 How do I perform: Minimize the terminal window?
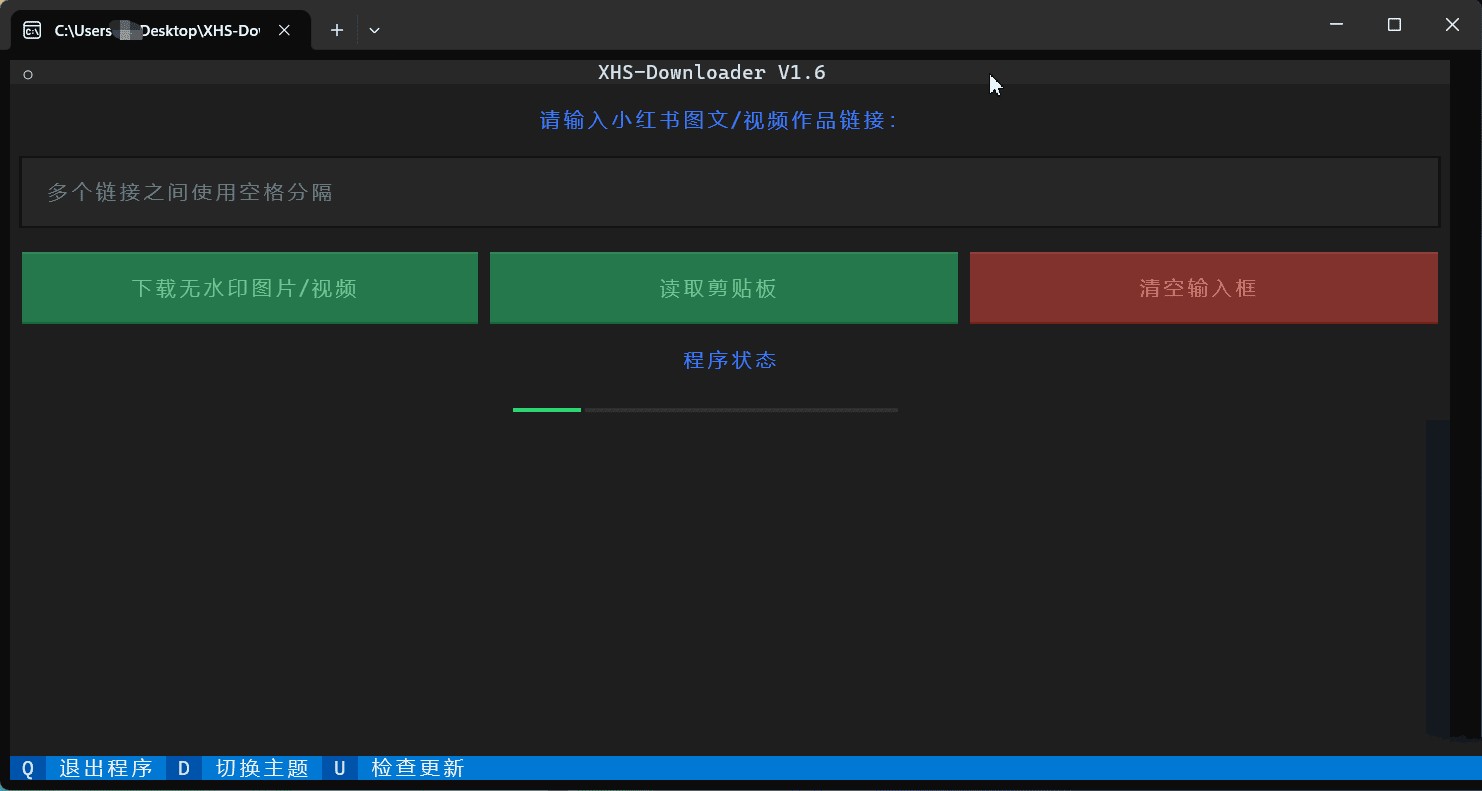click(x=1336, y=25)
